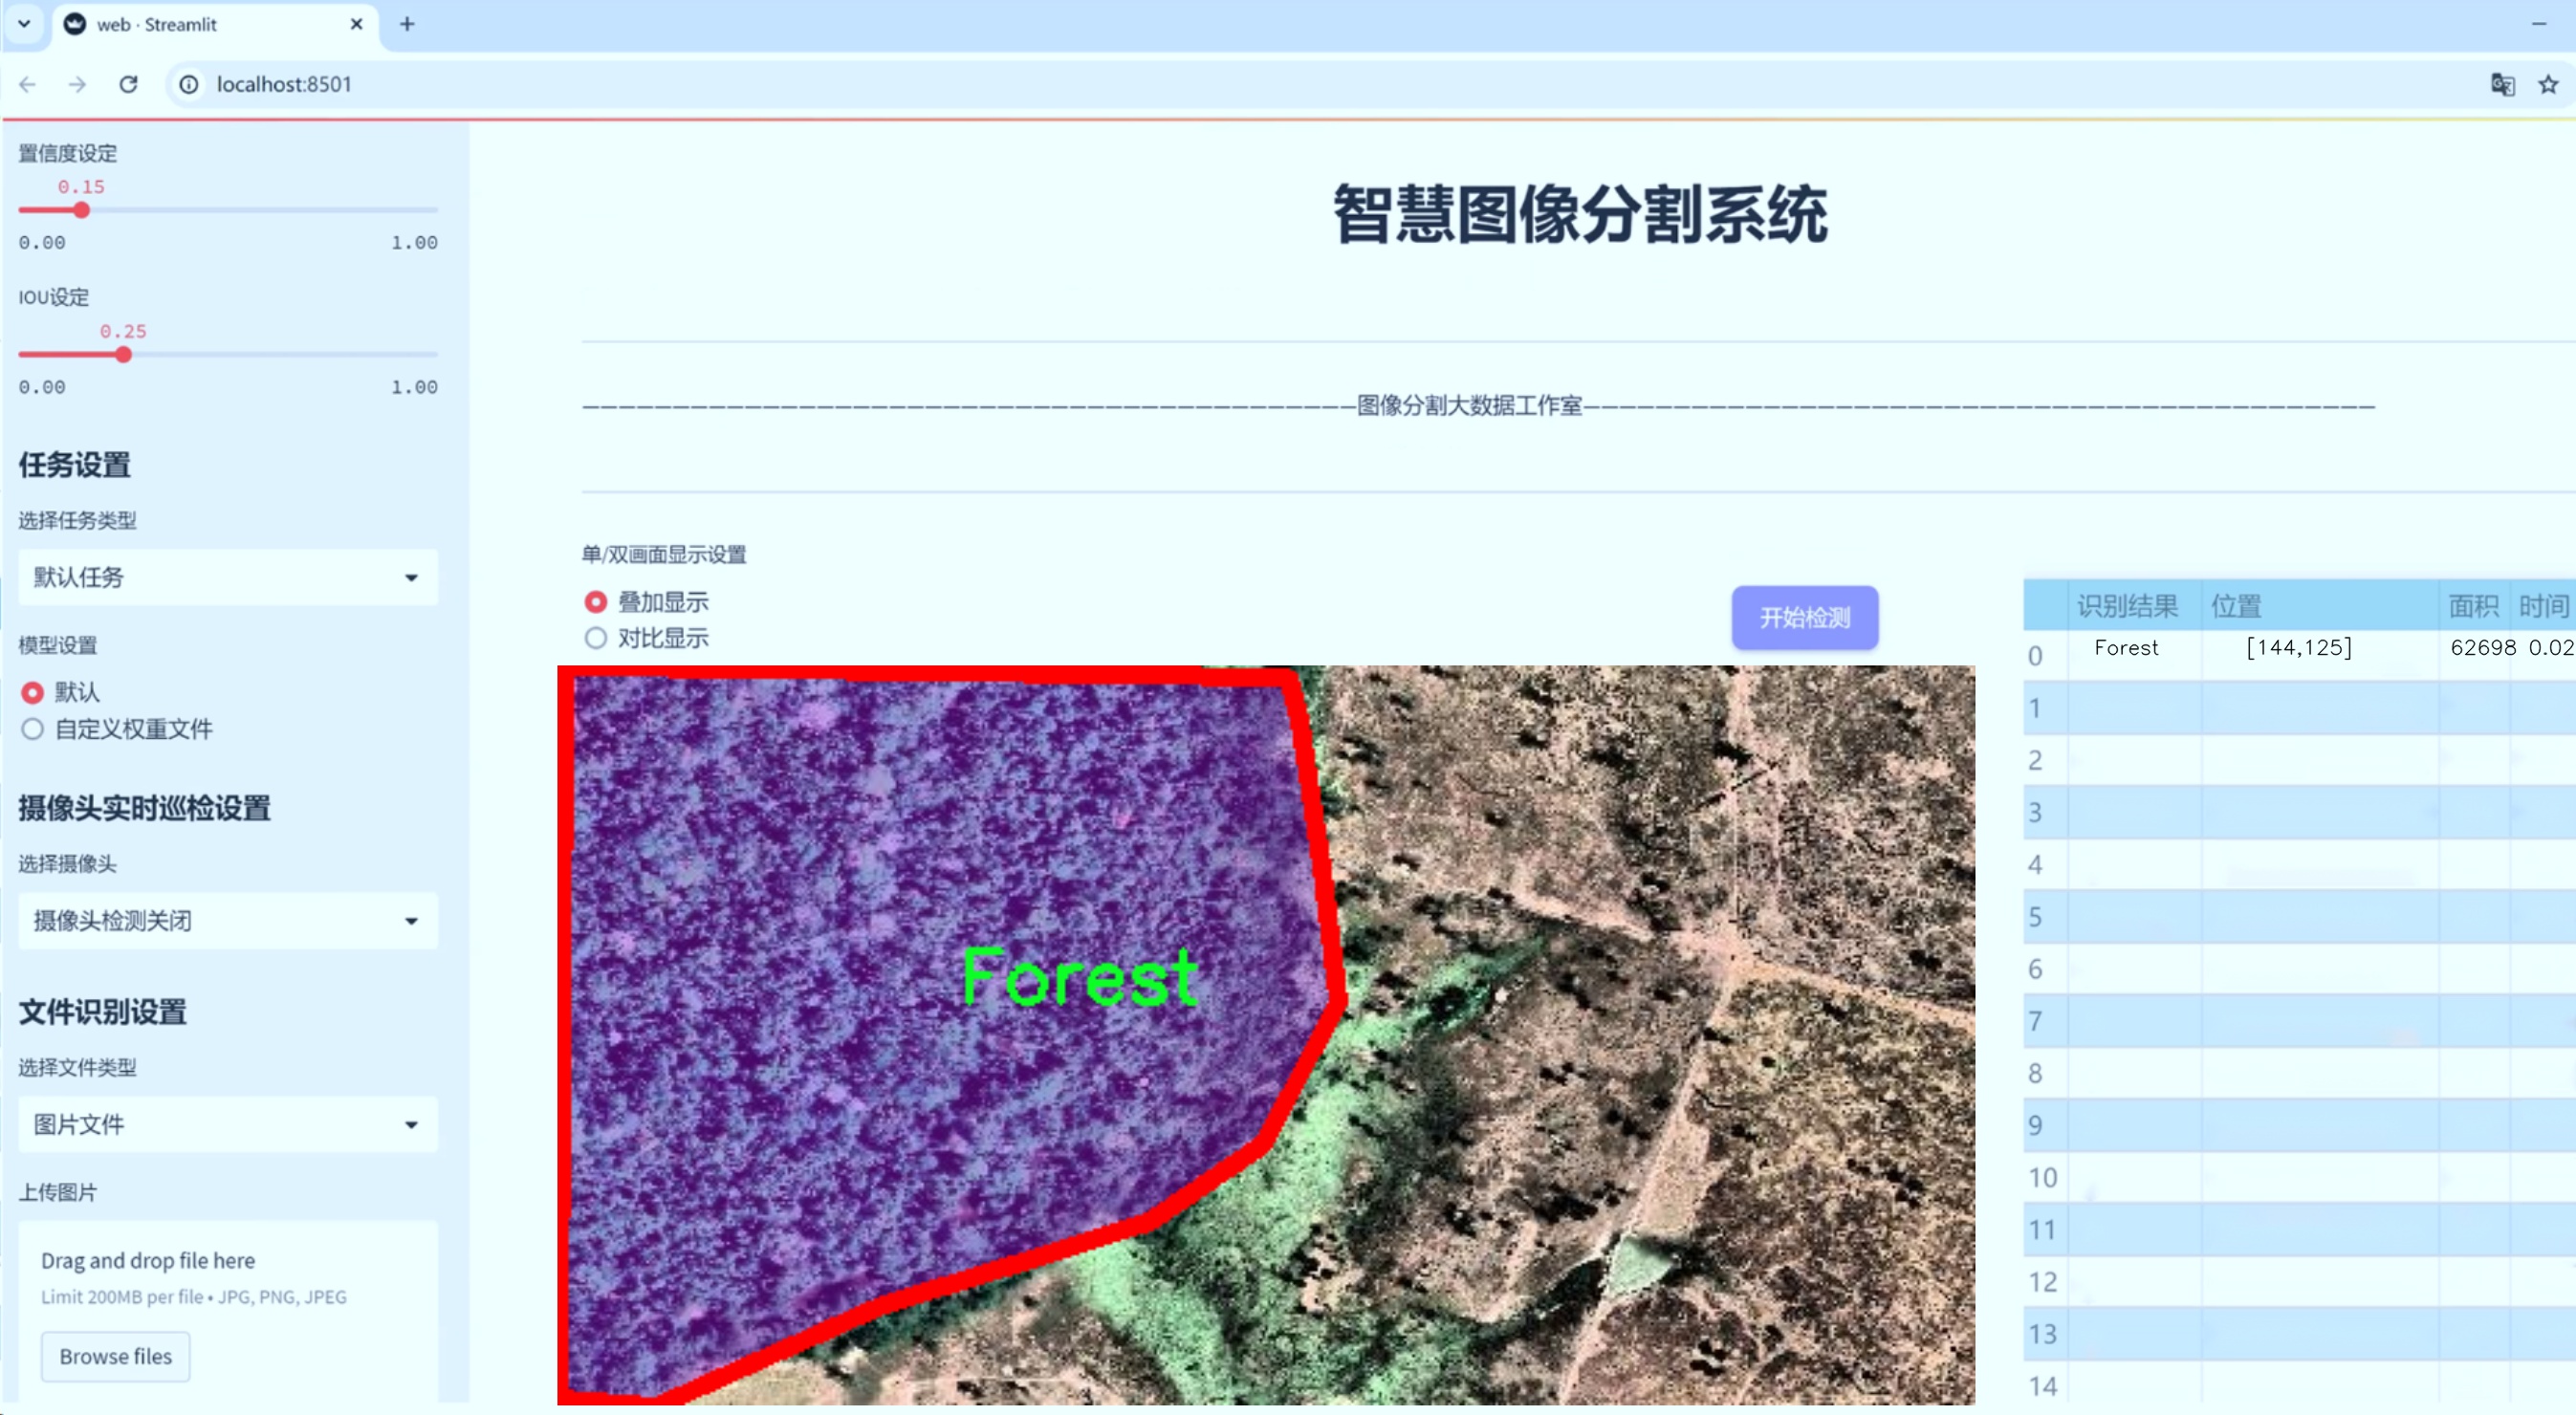
Task: Select 叠加显示 radio option
Action: 596,602
